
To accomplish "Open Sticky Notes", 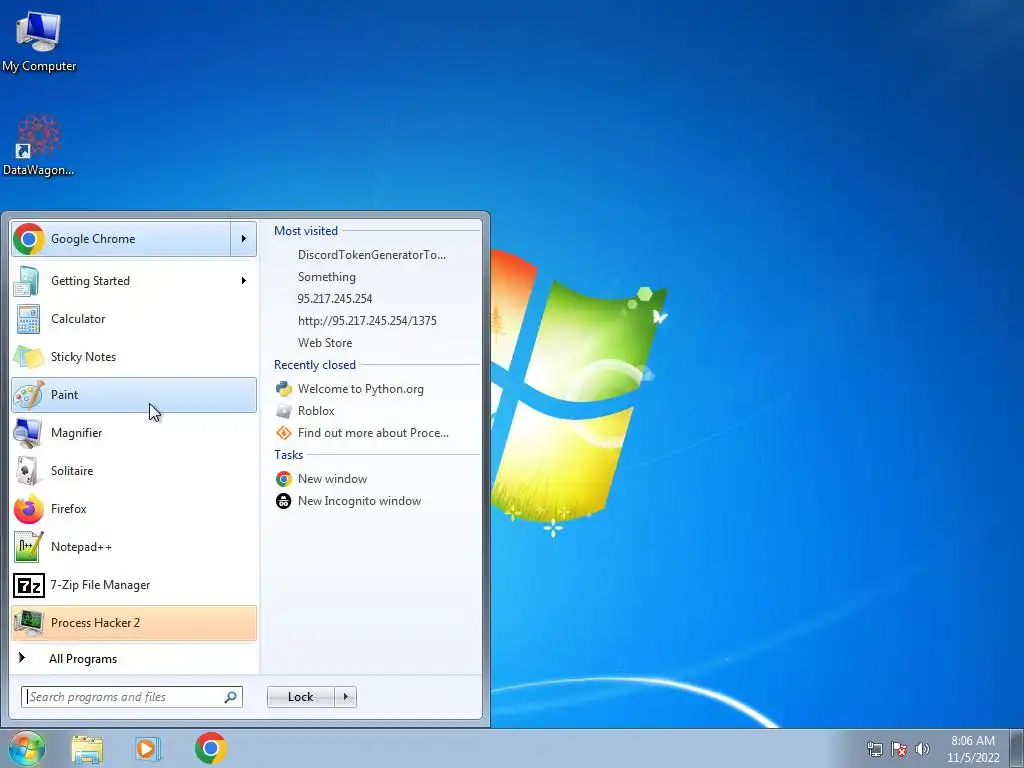I will [134, 357].
